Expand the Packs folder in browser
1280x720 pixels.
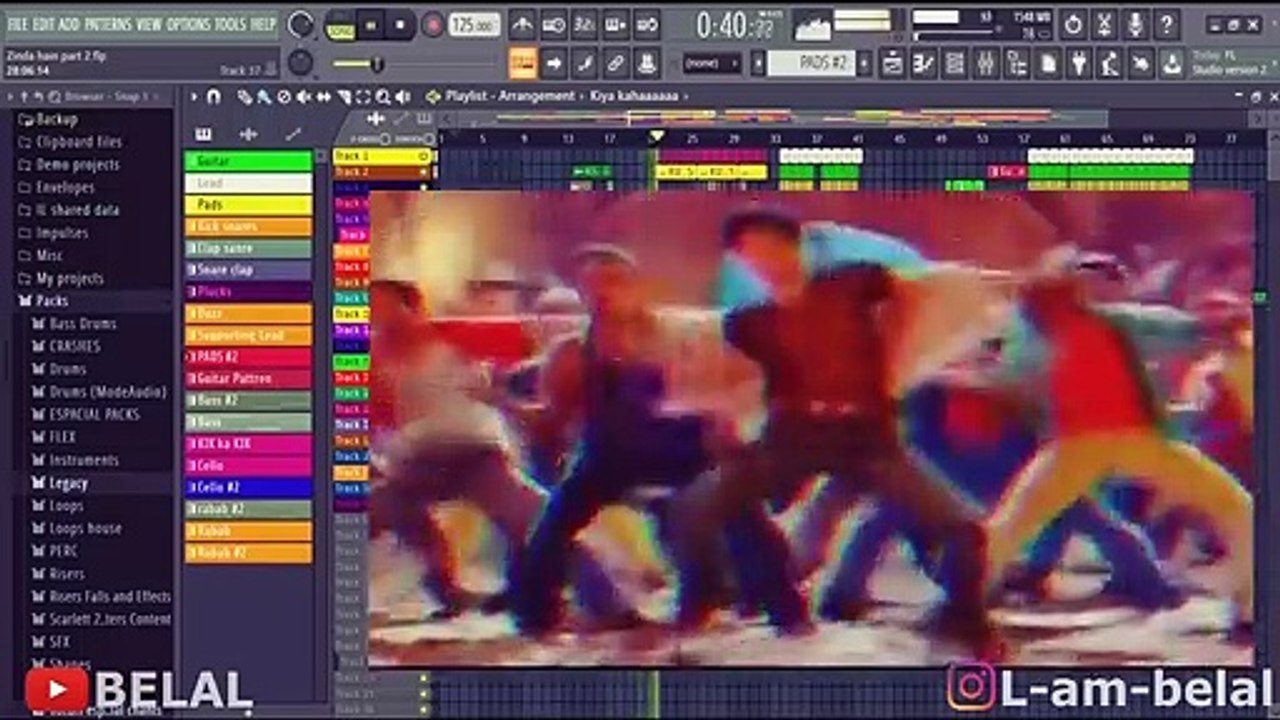tap(52, 300)
